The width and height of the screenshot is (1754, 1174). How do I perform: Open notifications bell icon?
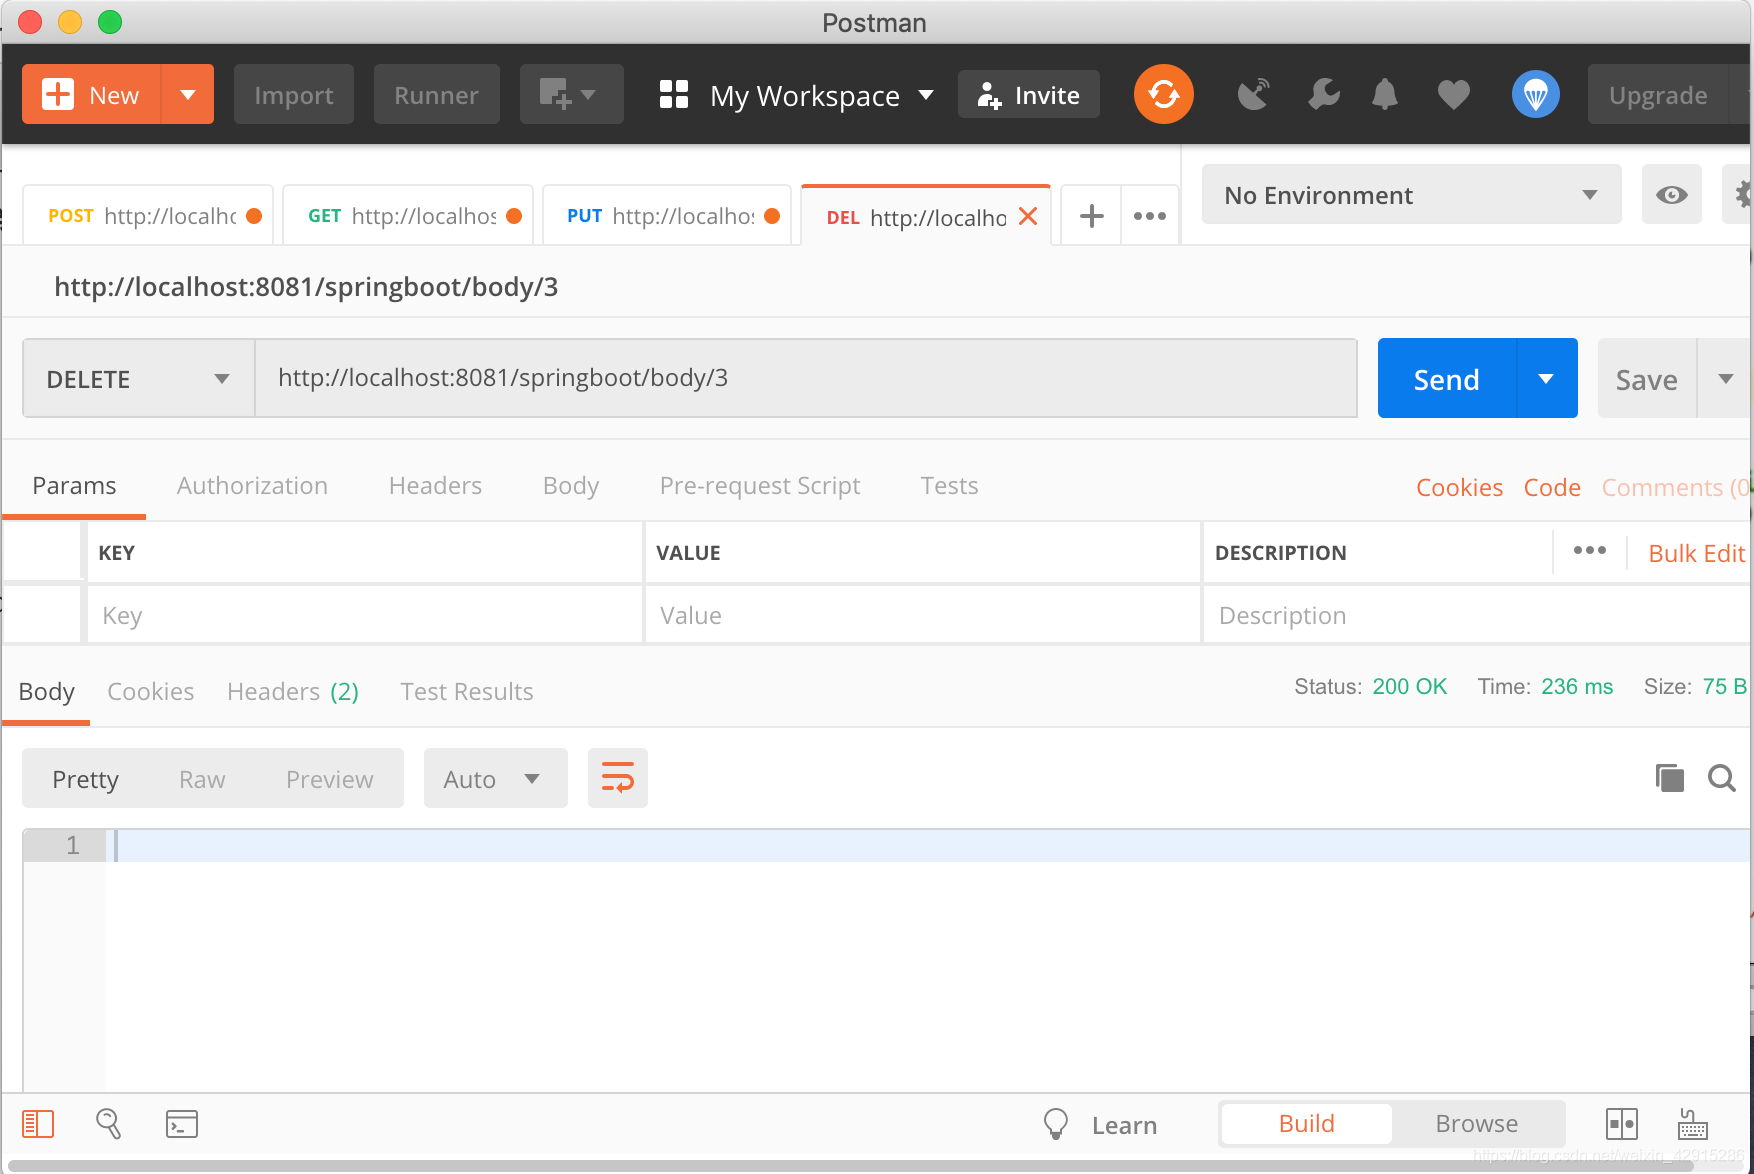click(x=1385, y=95)
